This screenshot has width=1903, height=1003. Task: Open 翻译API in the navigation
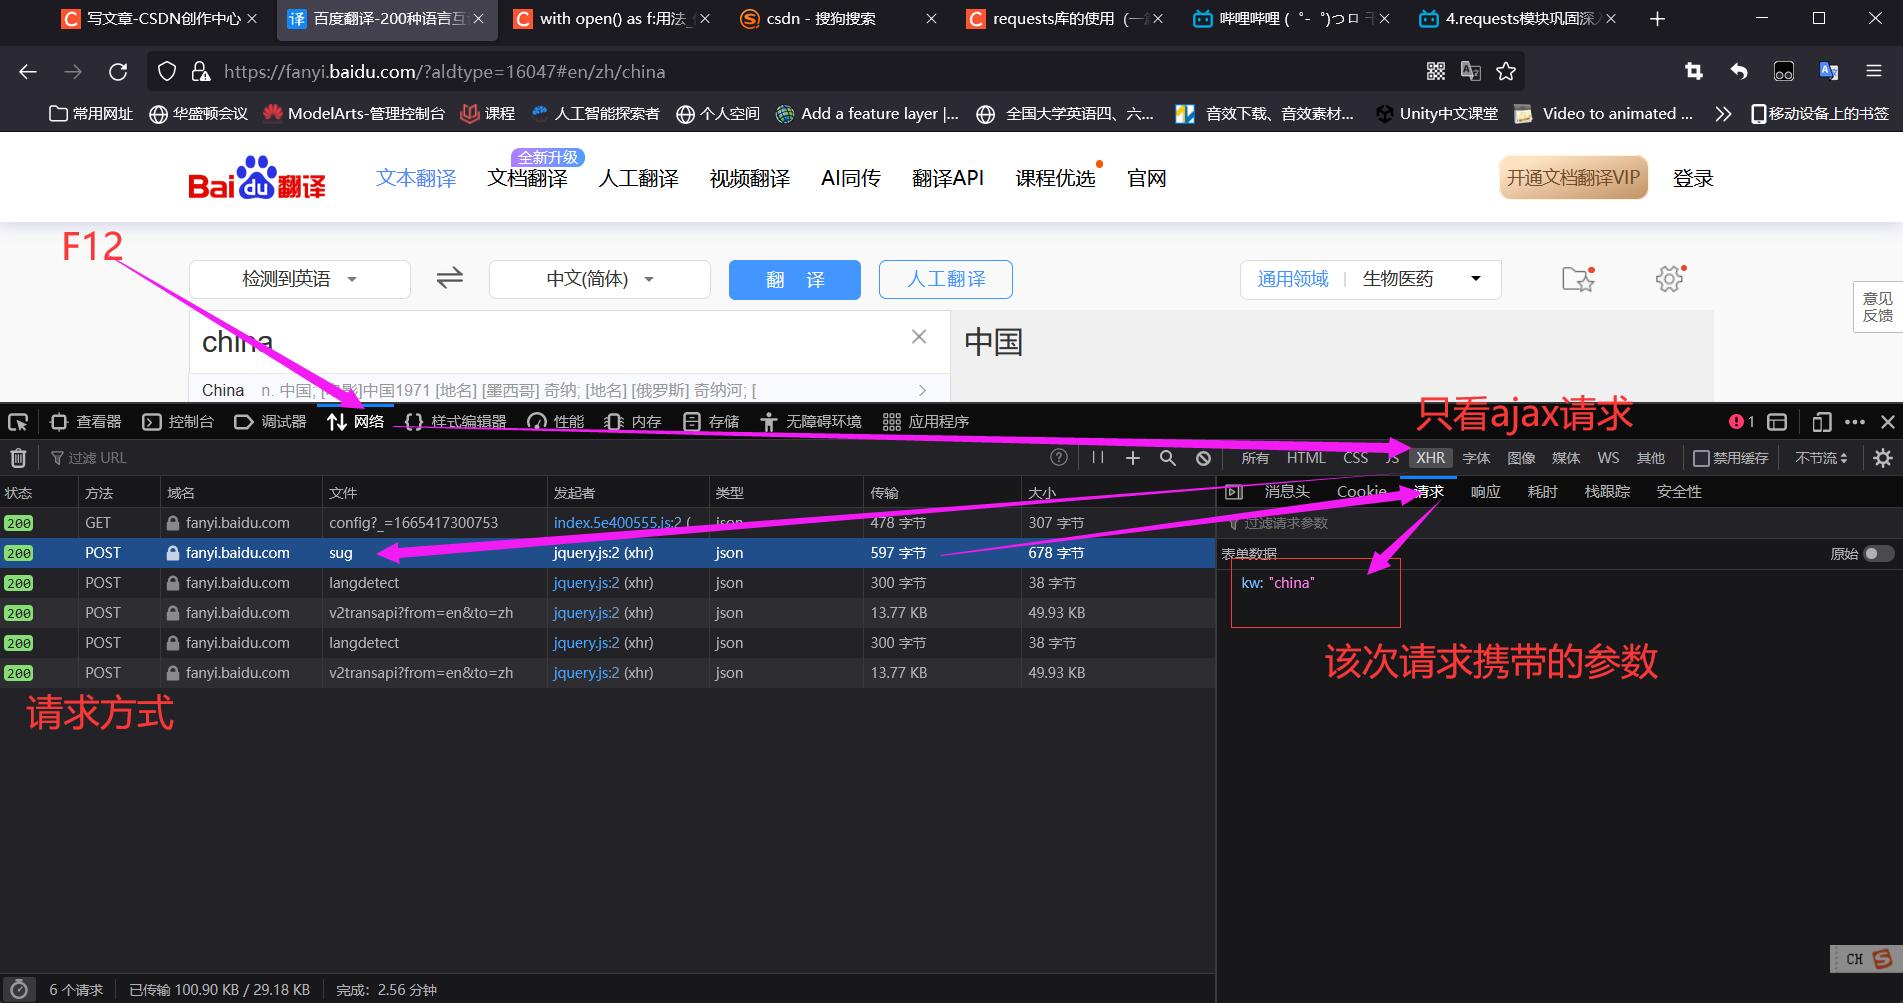click(948, 179)
